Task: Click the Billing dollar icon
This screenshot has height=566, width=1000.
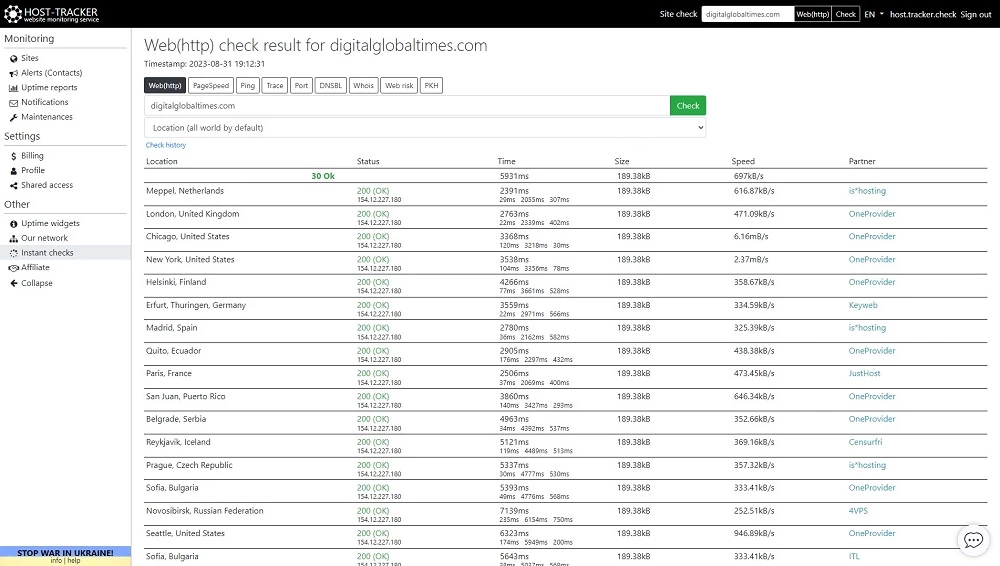Action: [x=13, y=156]
